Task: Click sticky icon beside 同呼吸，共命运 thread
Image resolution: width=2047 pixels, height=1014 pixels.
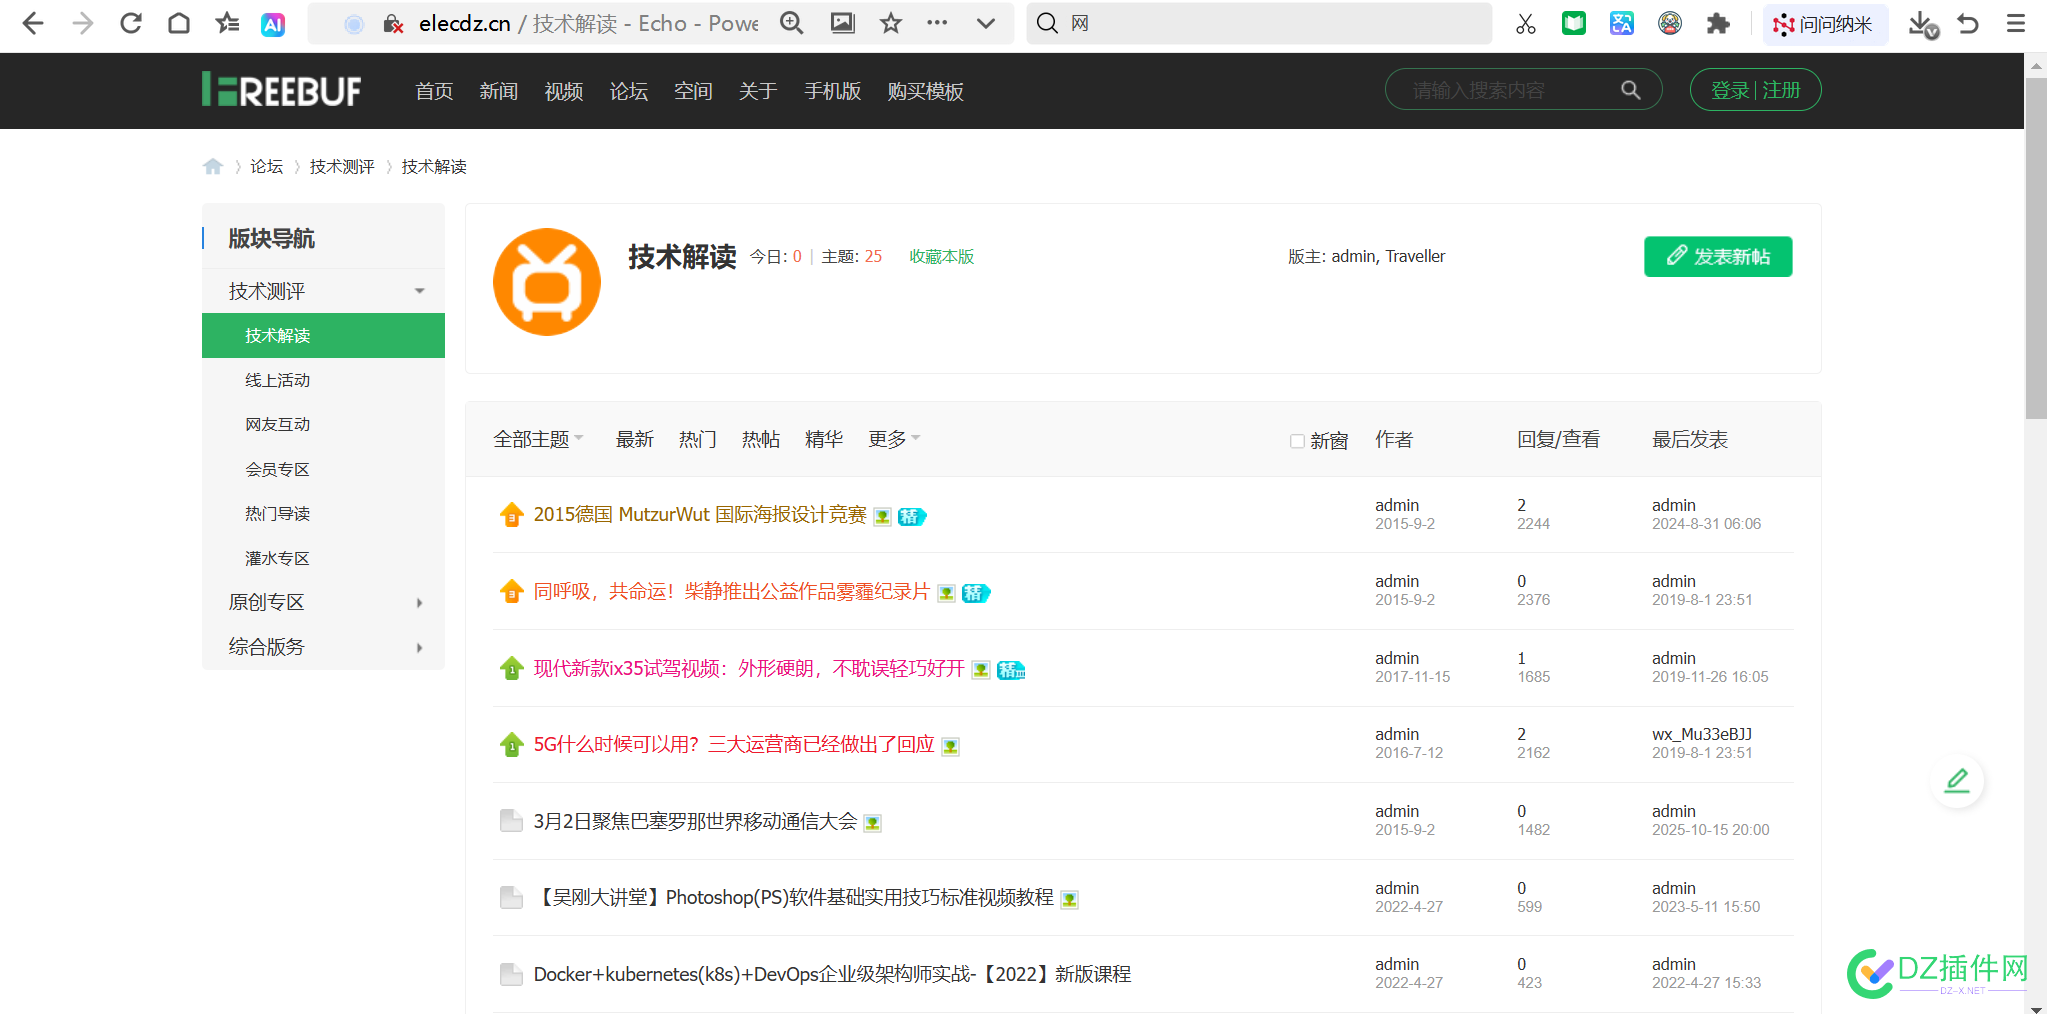Action: click(x=511, y=591)
